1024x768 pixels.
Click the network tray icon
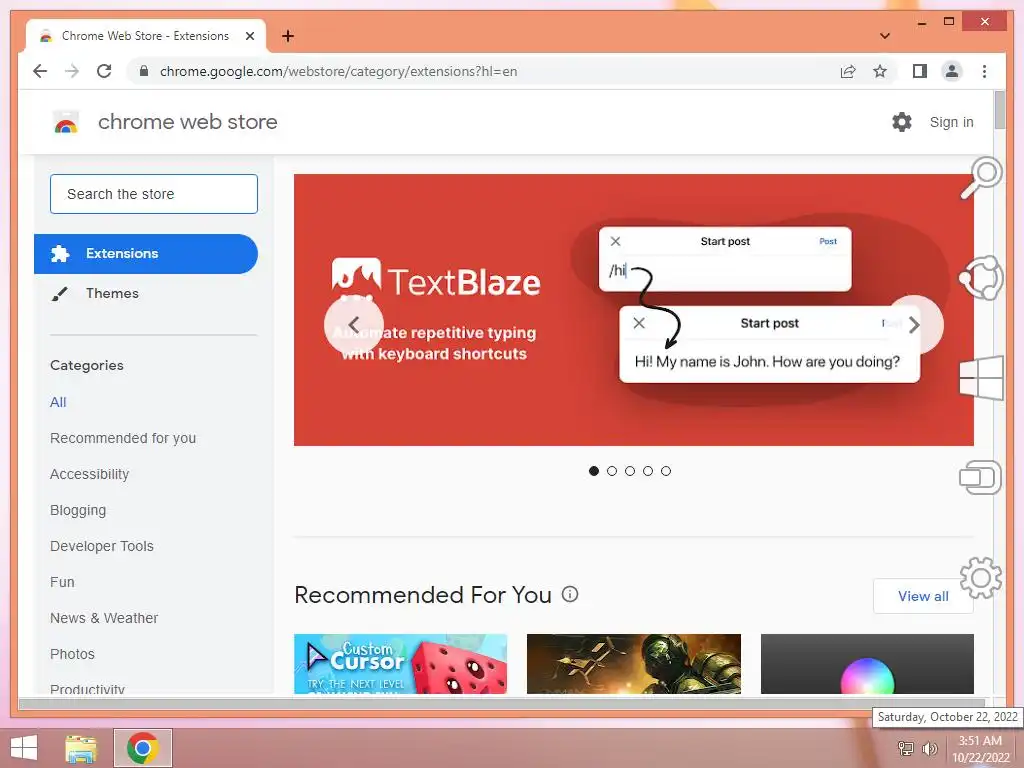tap(905, 748)
